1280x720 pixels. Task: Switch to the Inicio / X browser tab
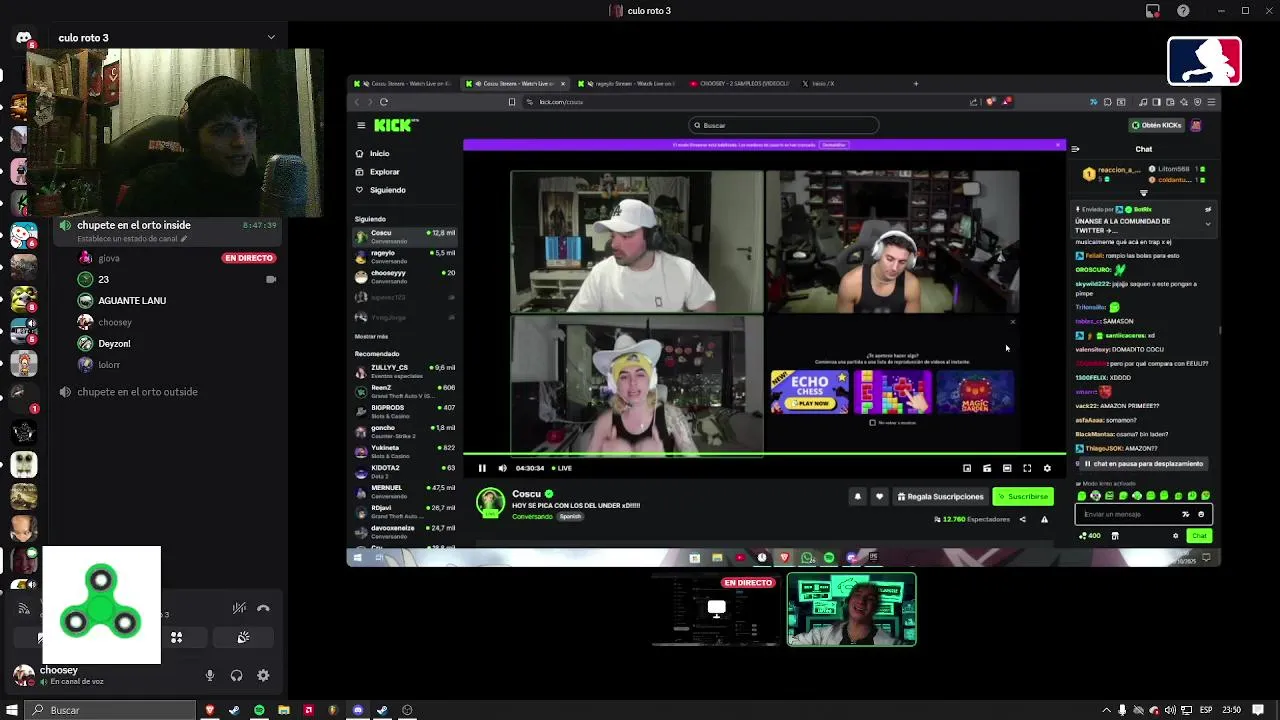[824, 84]
